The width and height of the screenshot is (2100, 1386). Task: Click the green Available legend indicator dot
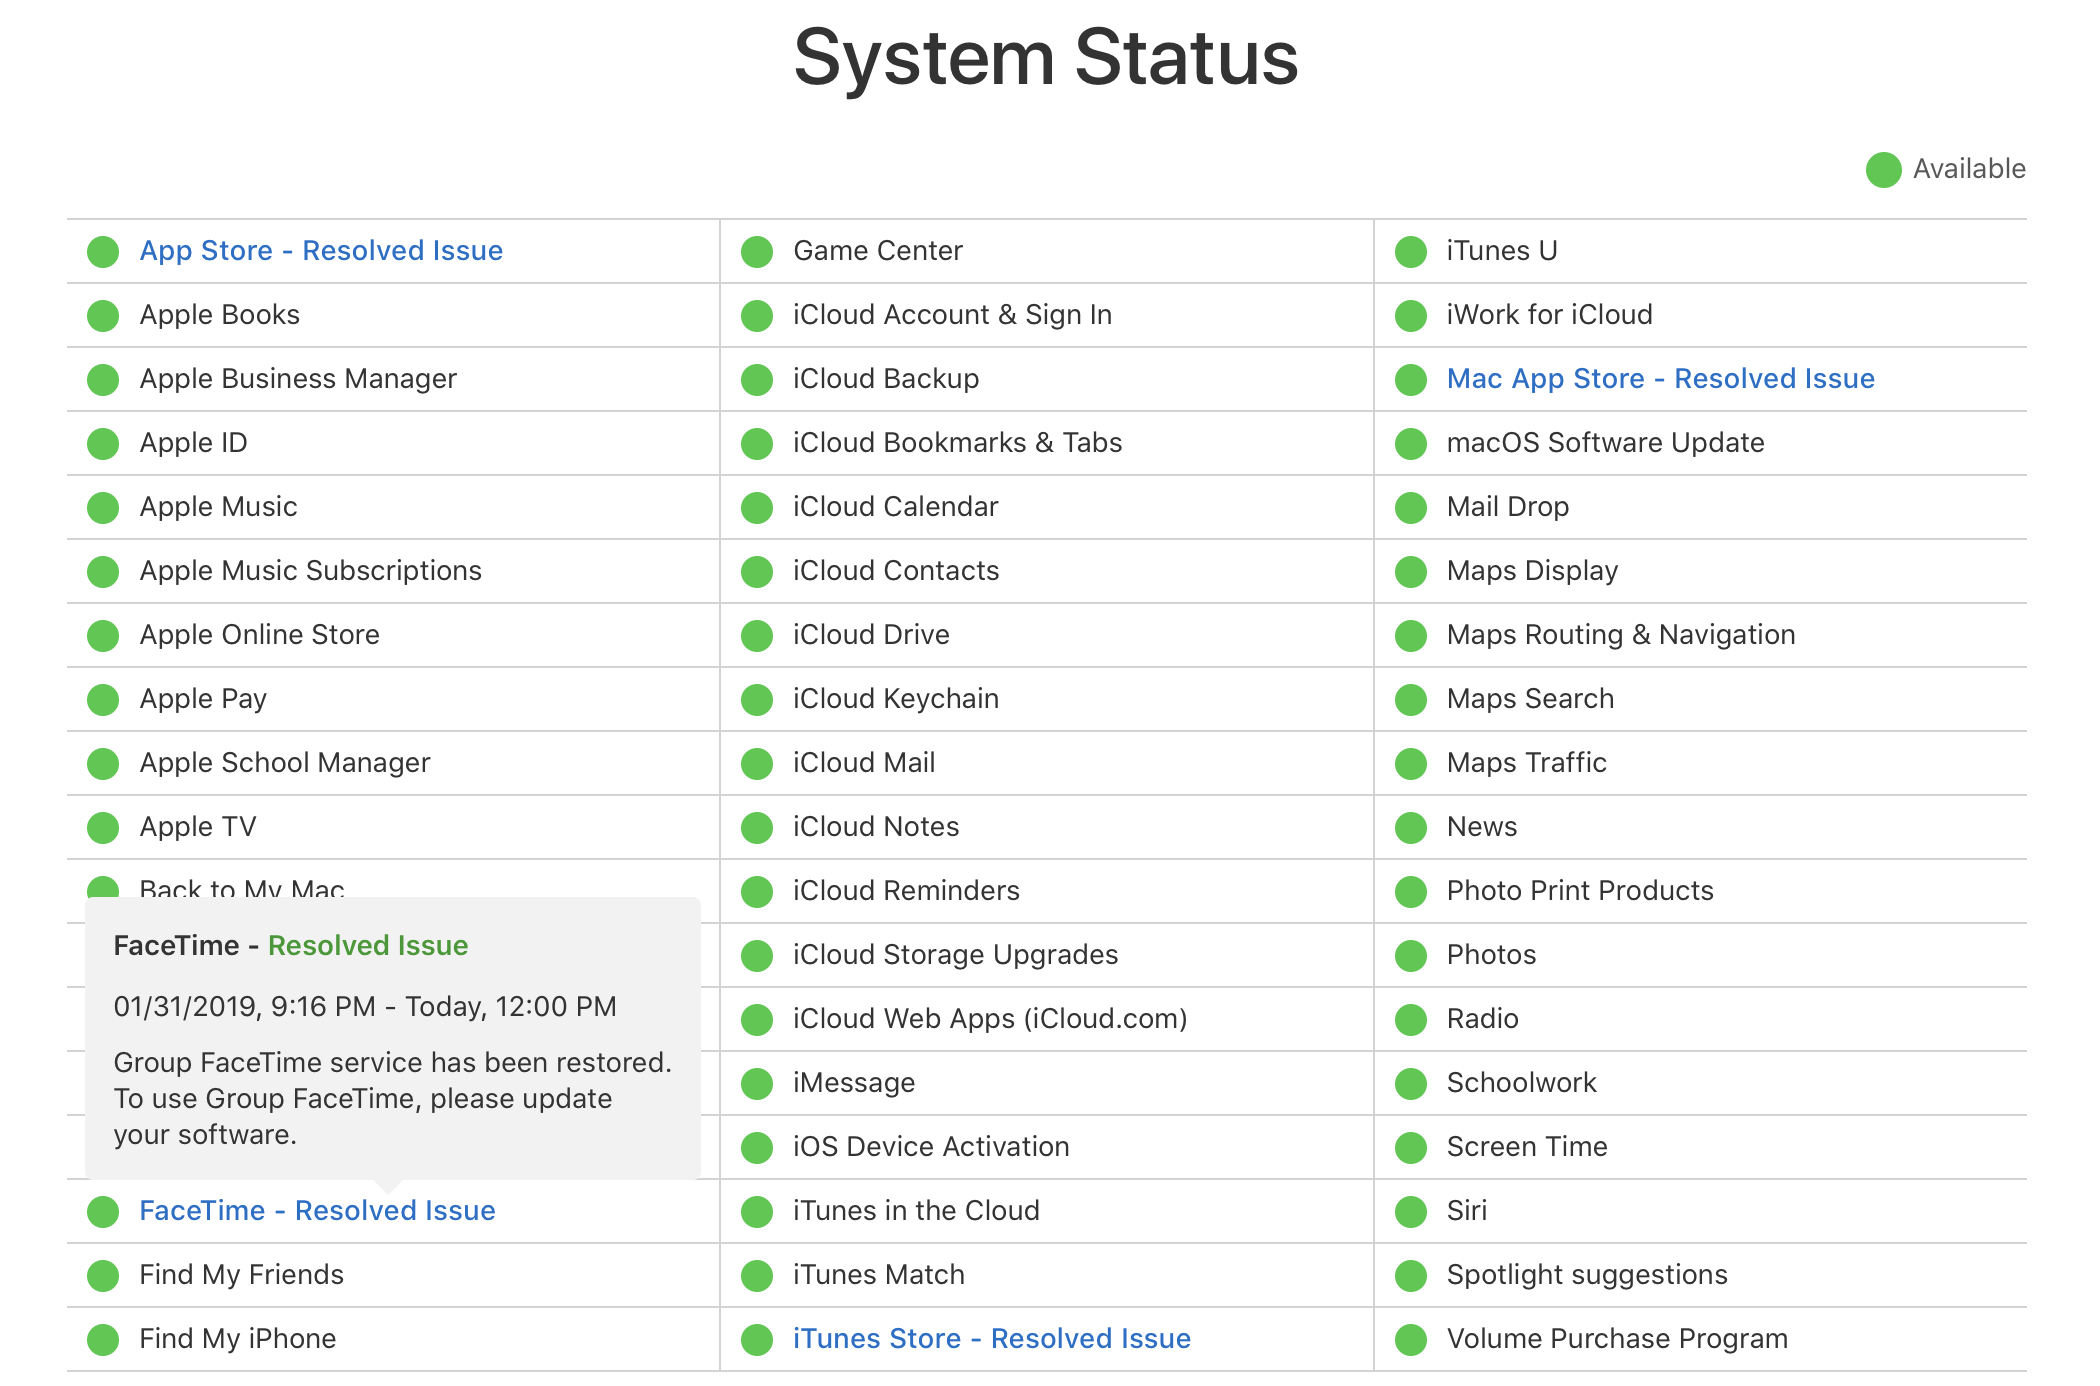click(x=1883, y=170)
